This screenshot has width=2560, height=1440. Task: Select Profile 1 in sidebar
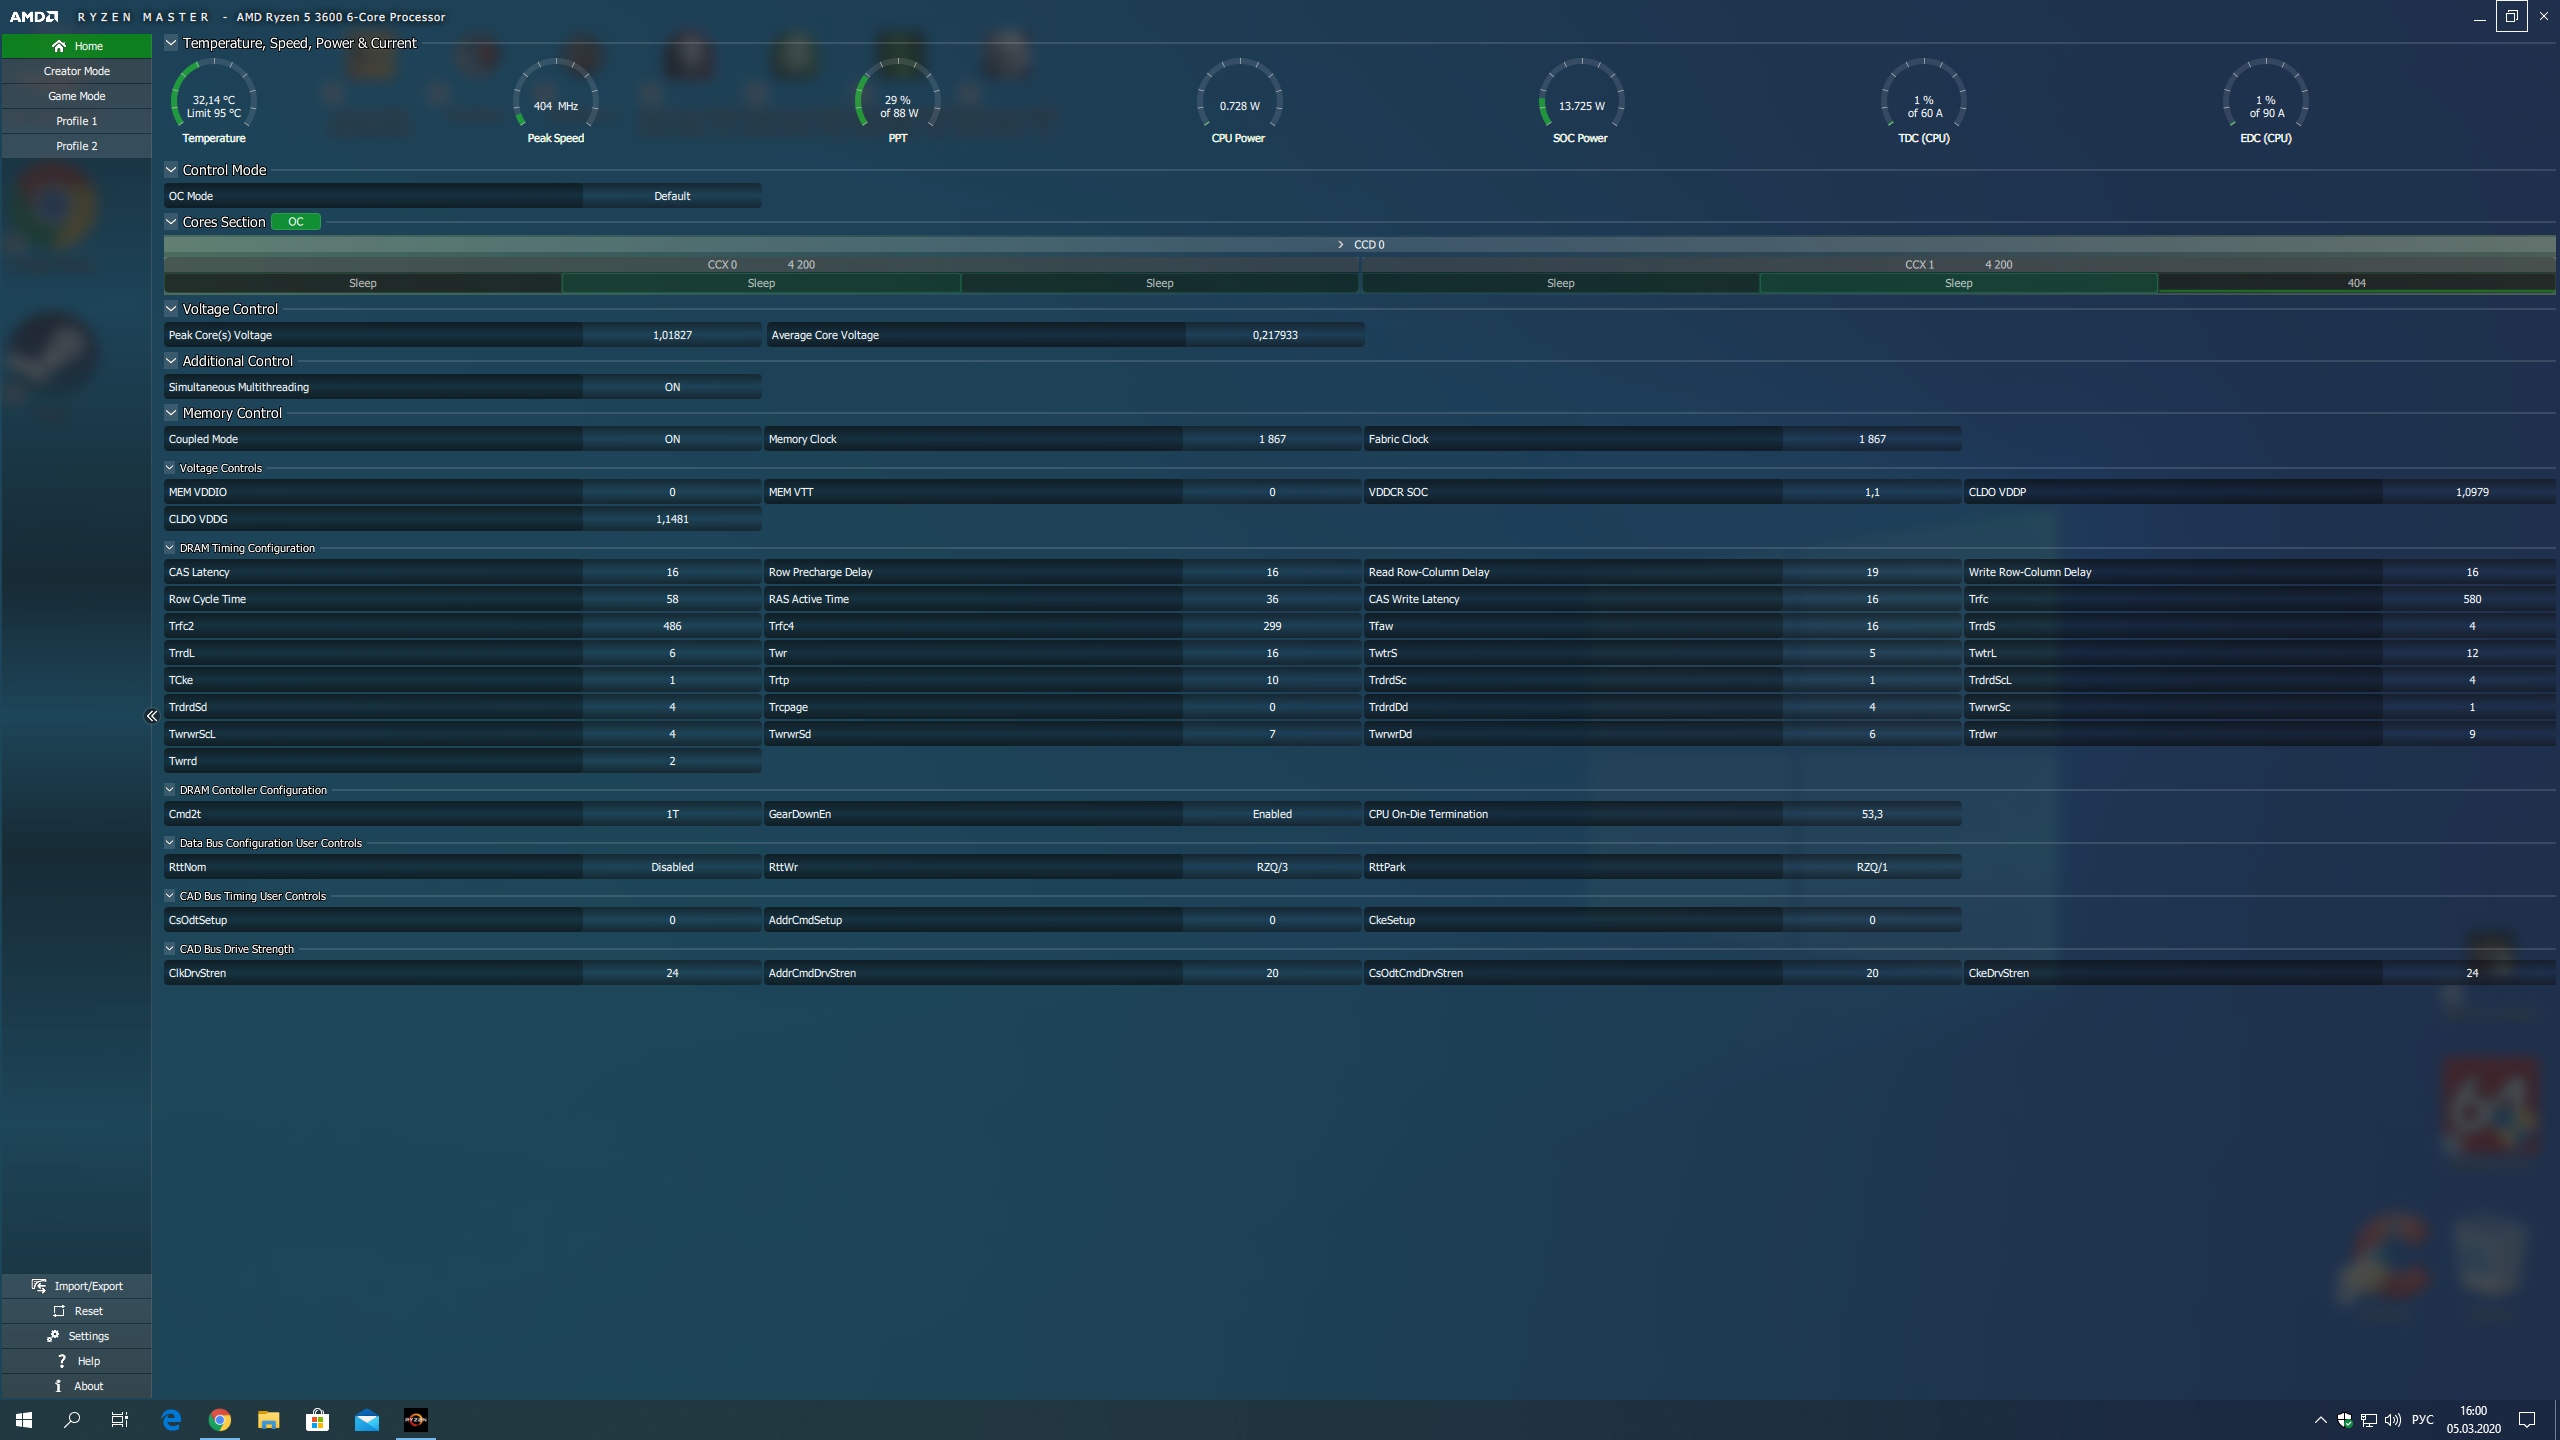point(77,121)
